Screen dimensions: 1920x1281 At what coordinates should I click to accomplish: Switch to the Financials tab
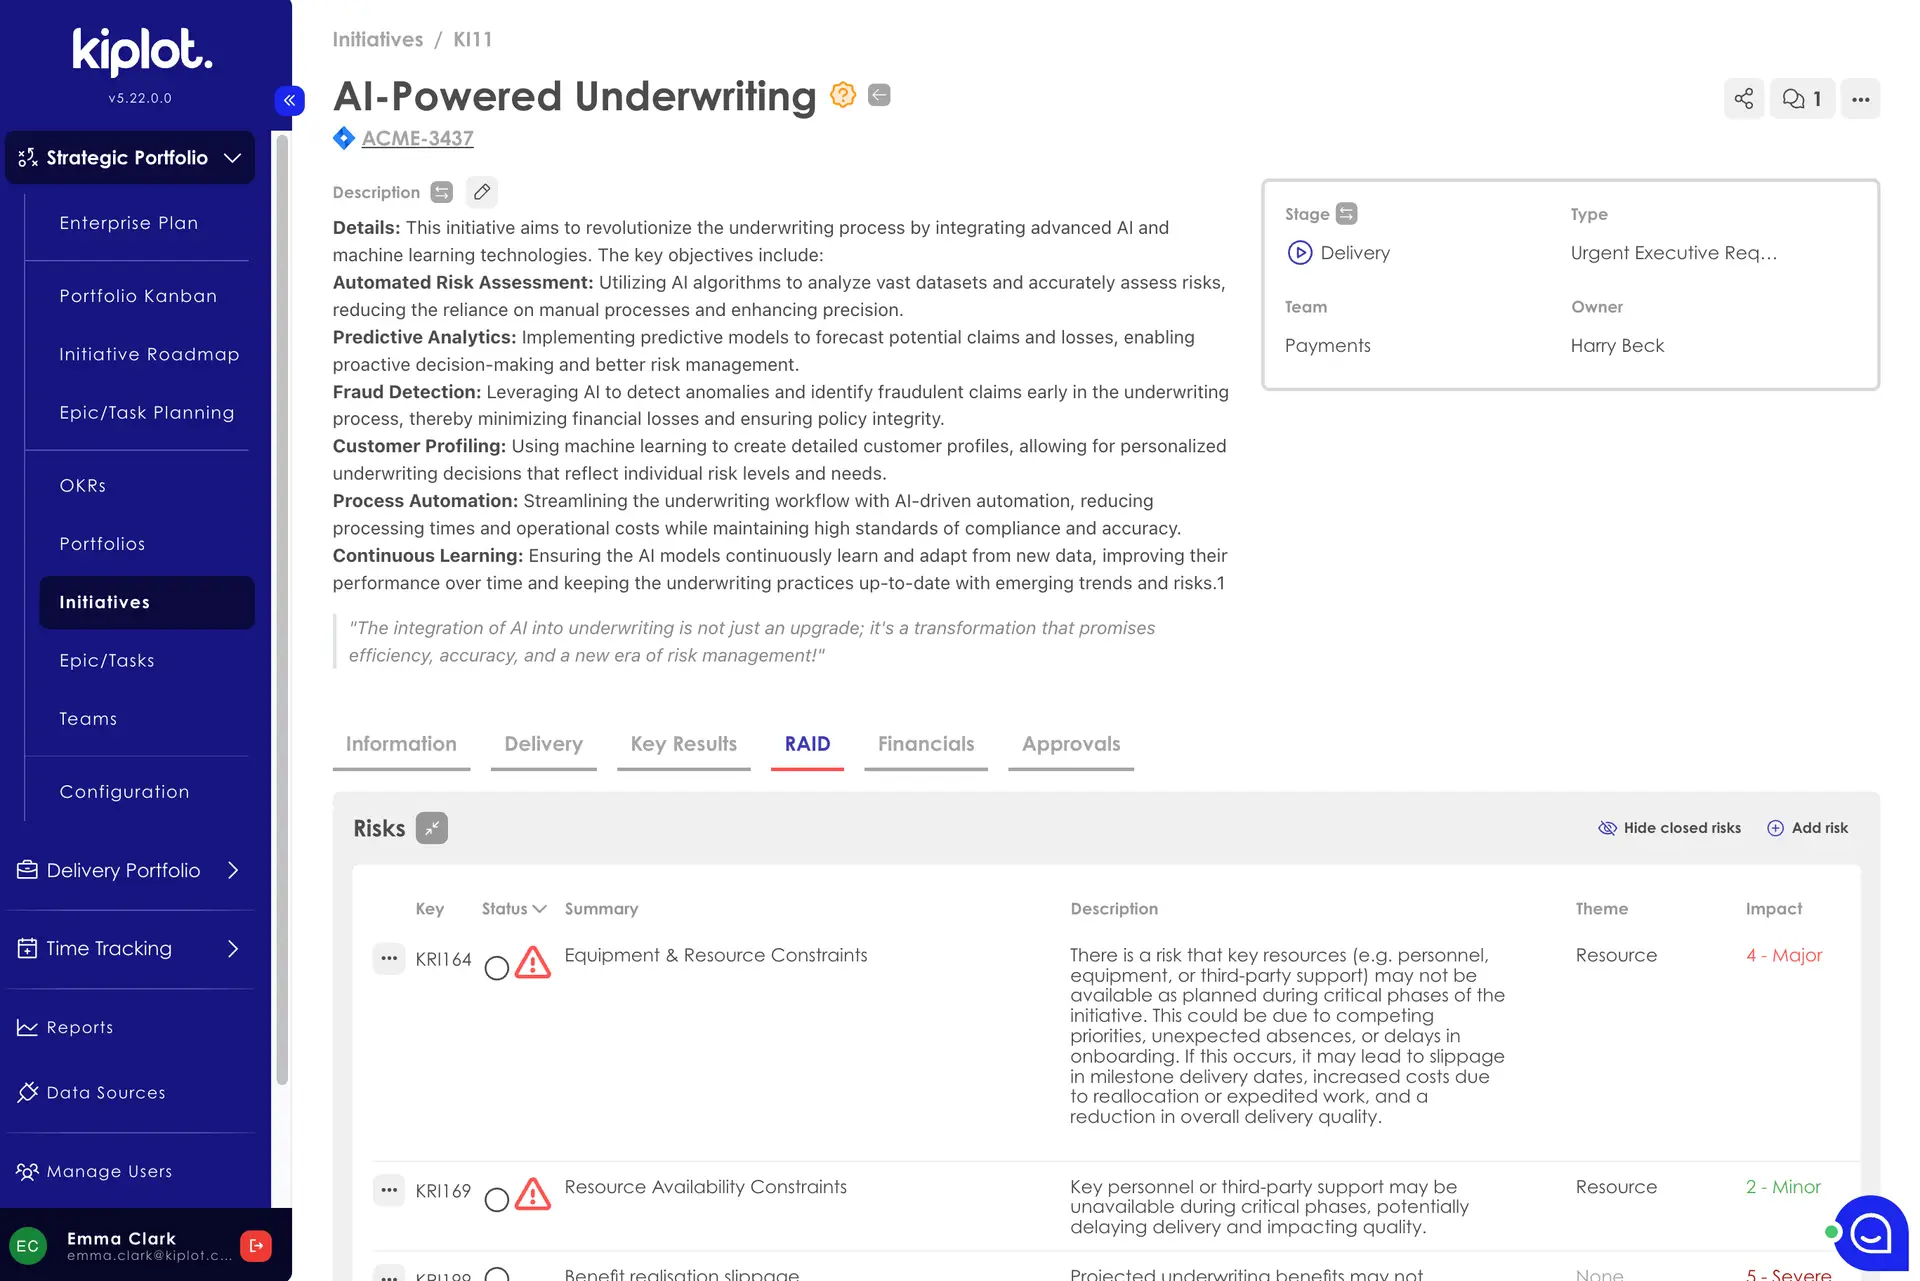click(925, 744)
